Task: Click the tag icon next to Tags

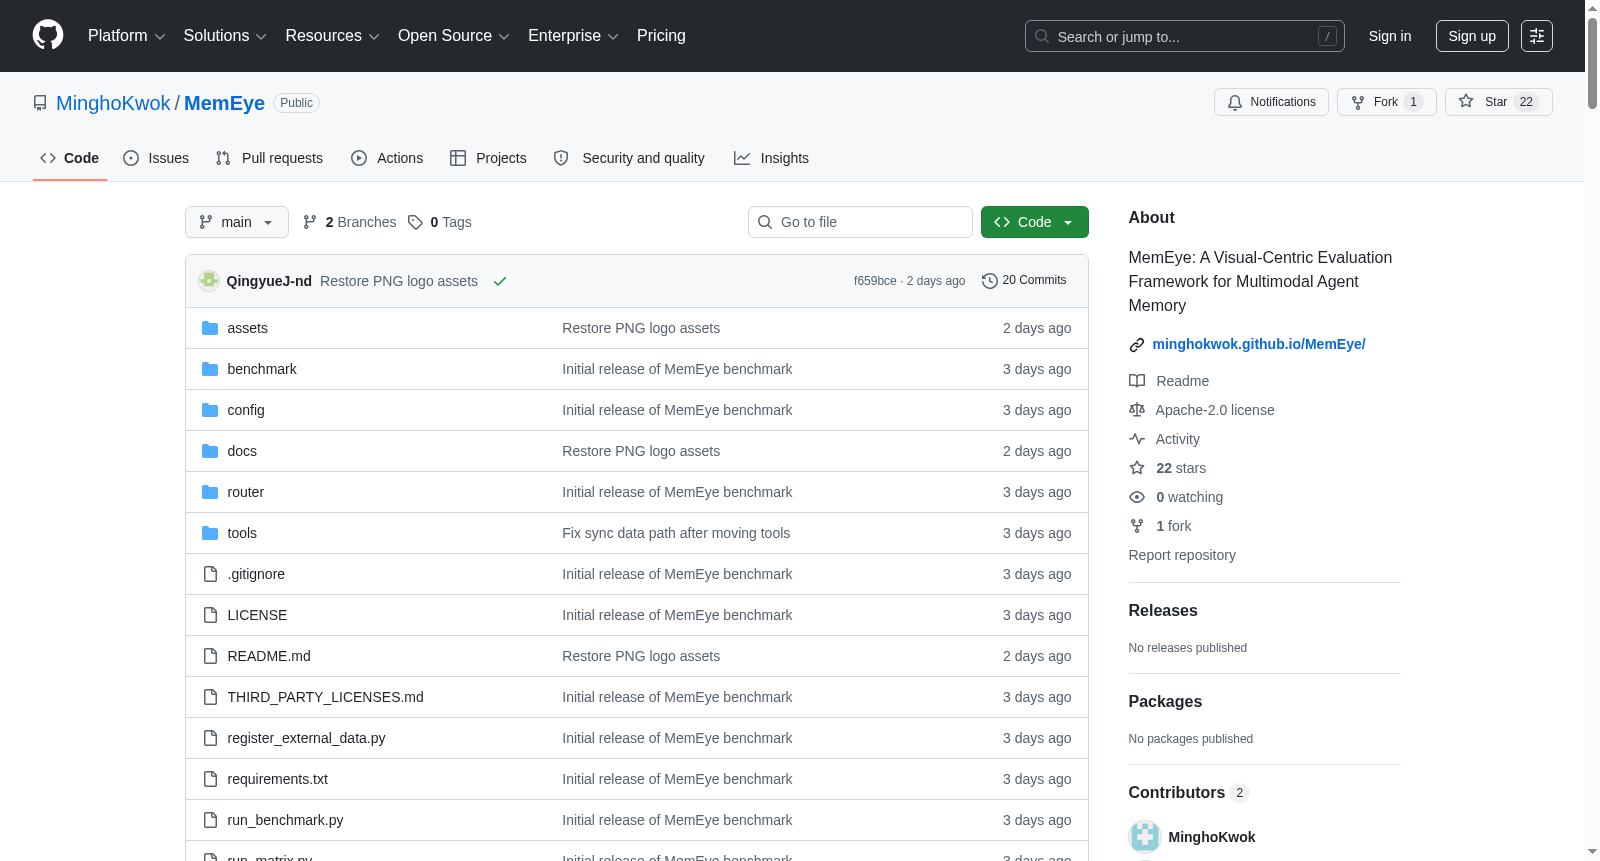Action: pyautogui.click(x=416, y=222)
